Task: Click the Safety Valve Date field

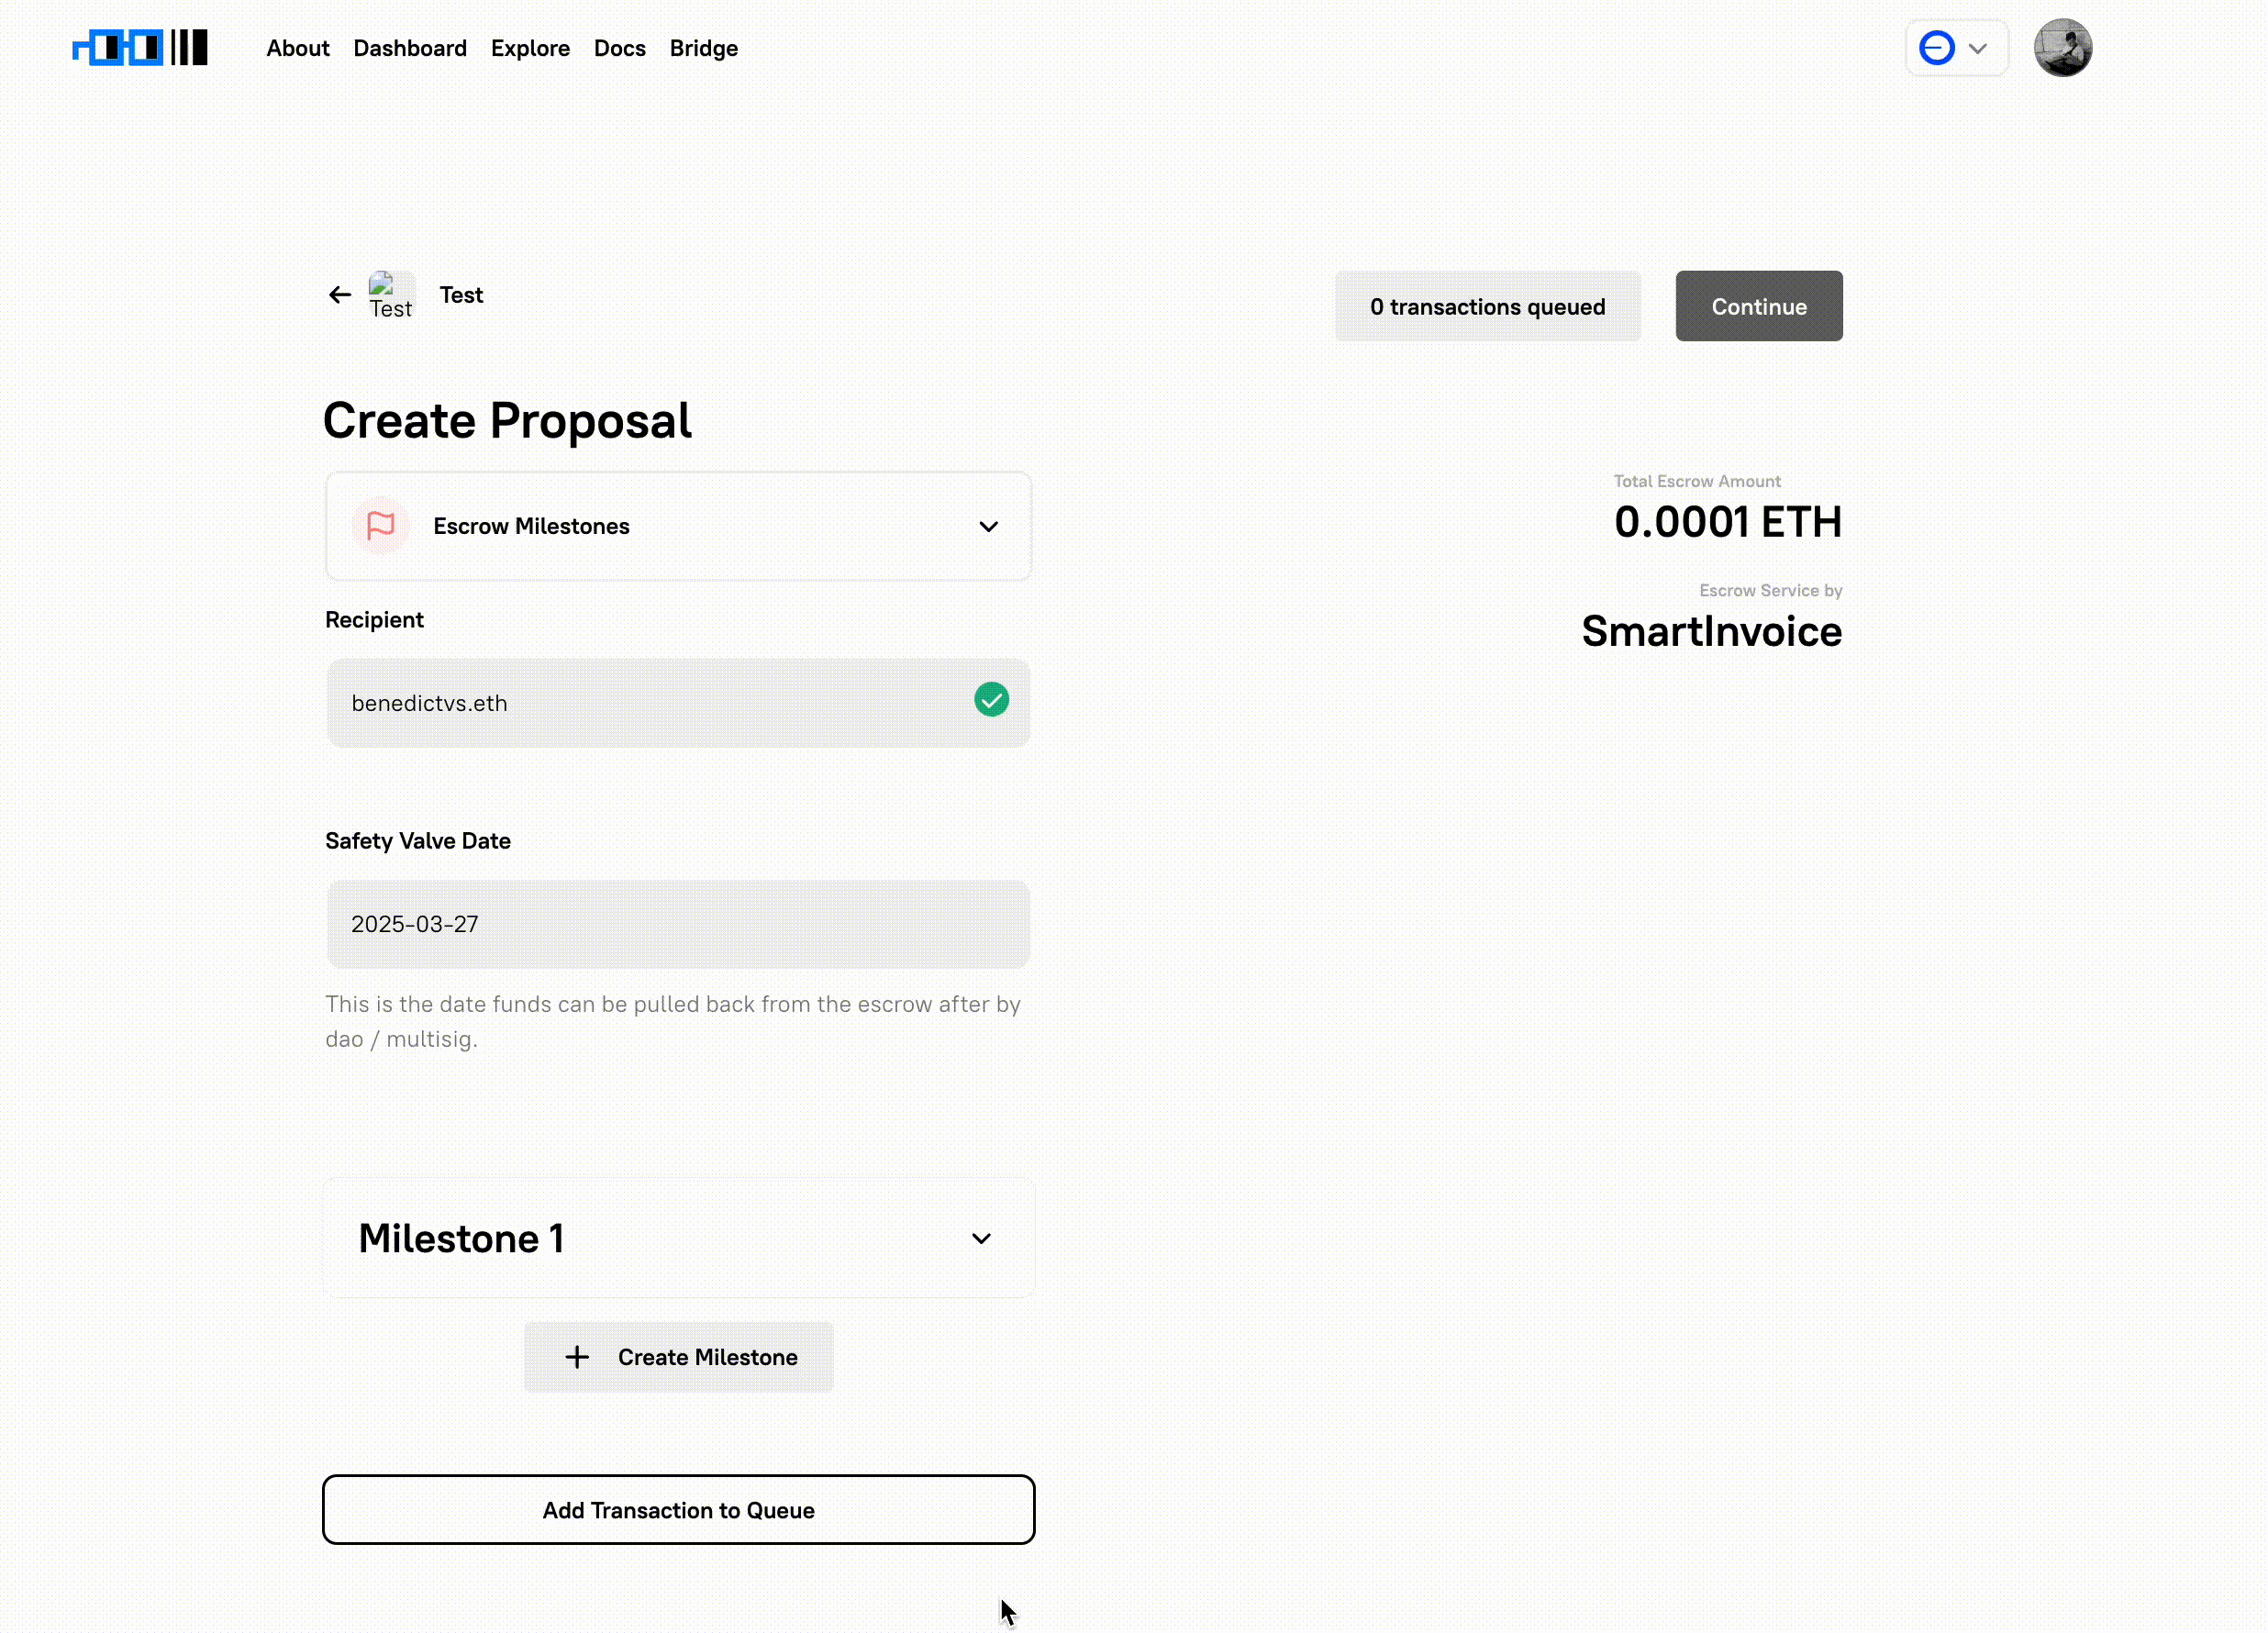Action: click(x=678, y=924)
